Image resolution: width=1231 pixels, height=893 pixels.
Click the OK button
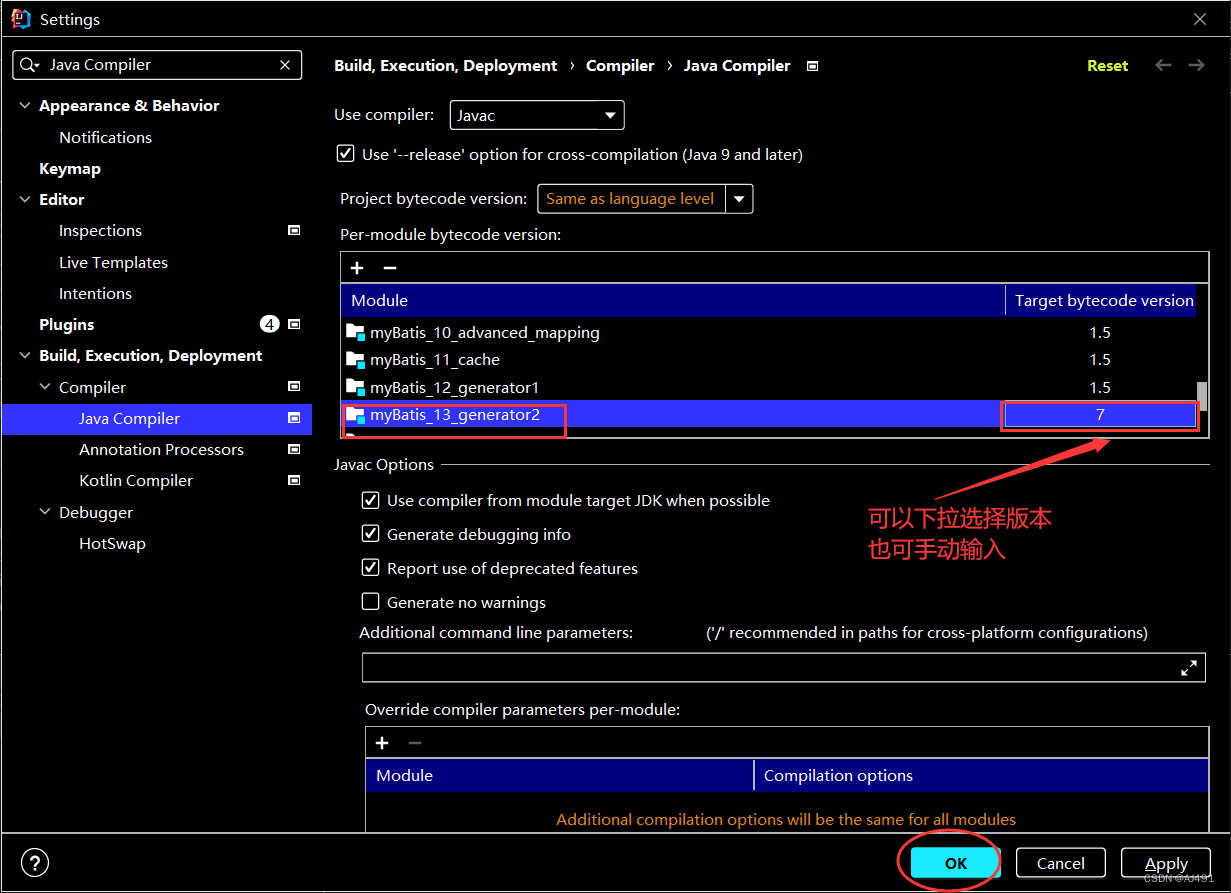(x=956, y=863)
